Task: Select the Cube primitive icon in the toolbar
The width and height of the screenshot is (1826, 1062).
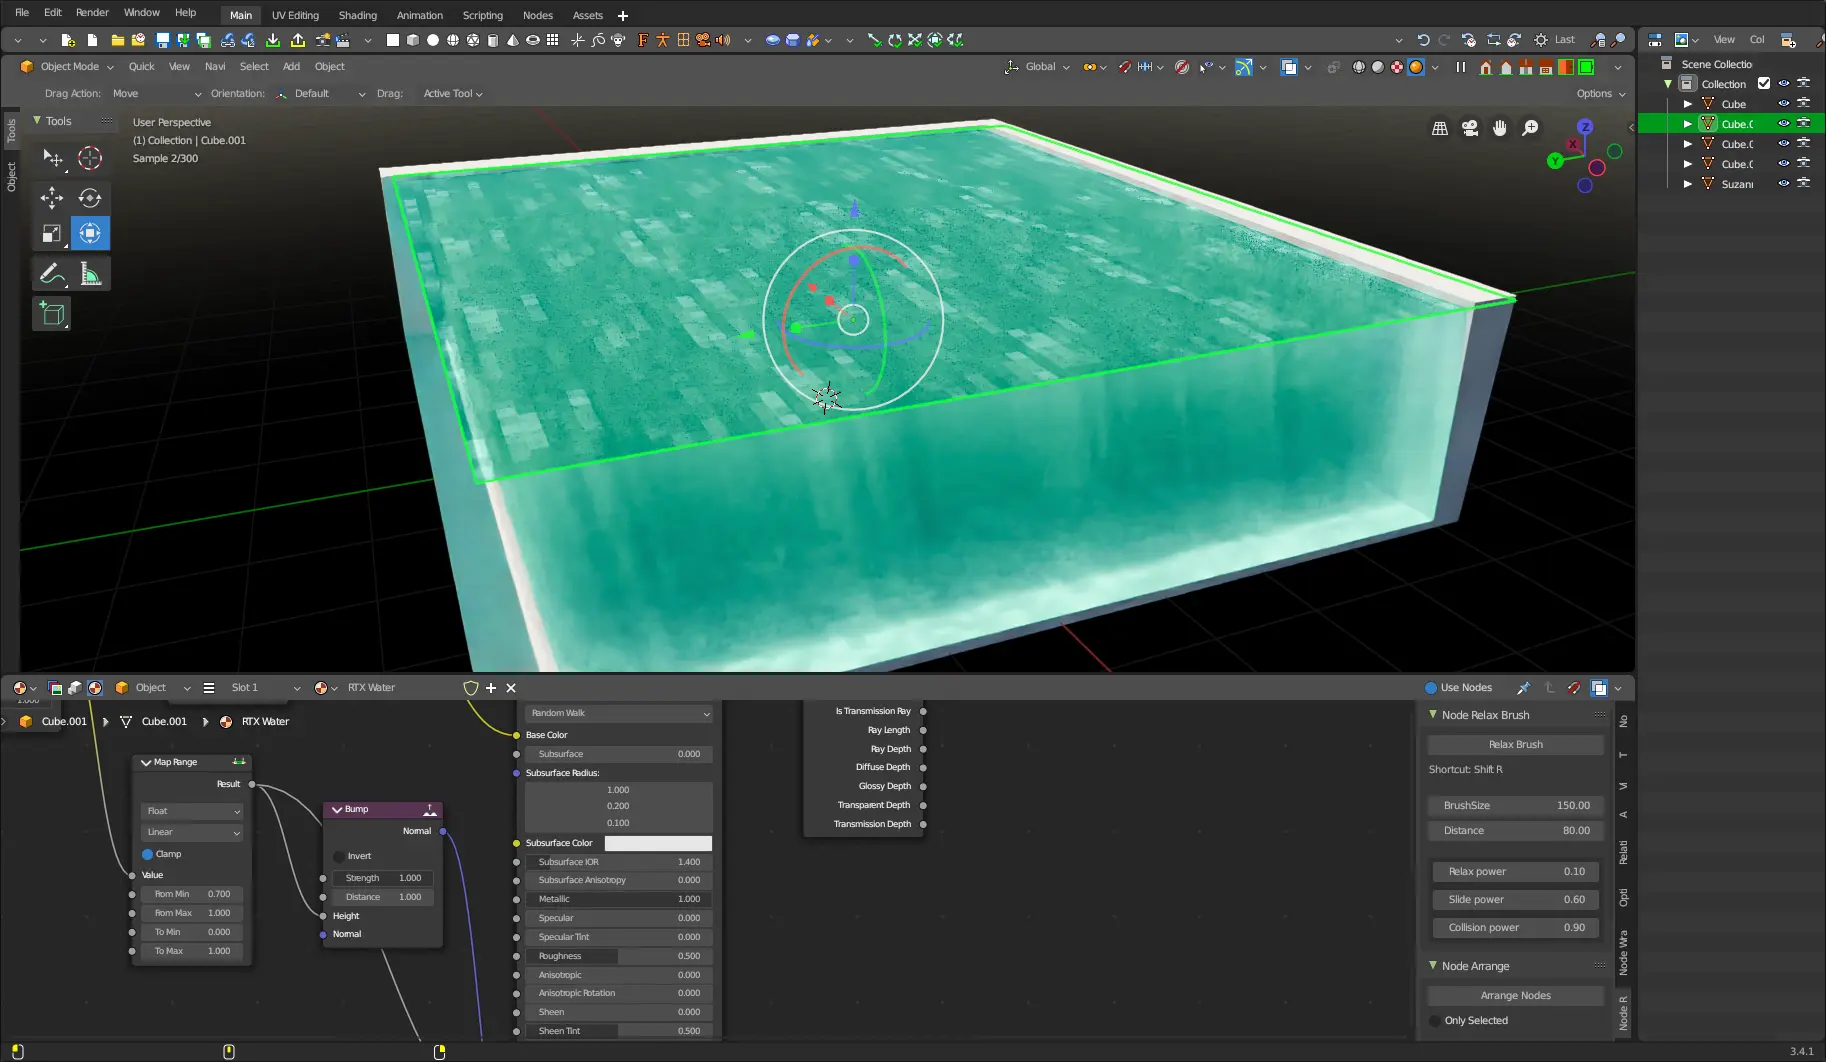Action: coord(414,40)
